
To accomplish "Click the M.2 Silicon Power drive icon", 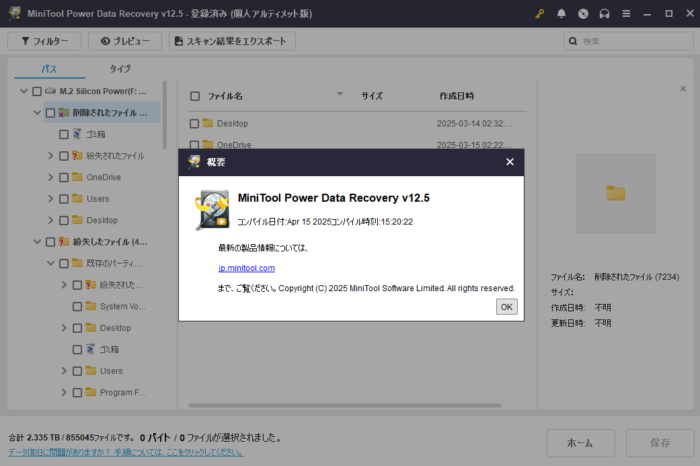I will click(x=50, y=91).
